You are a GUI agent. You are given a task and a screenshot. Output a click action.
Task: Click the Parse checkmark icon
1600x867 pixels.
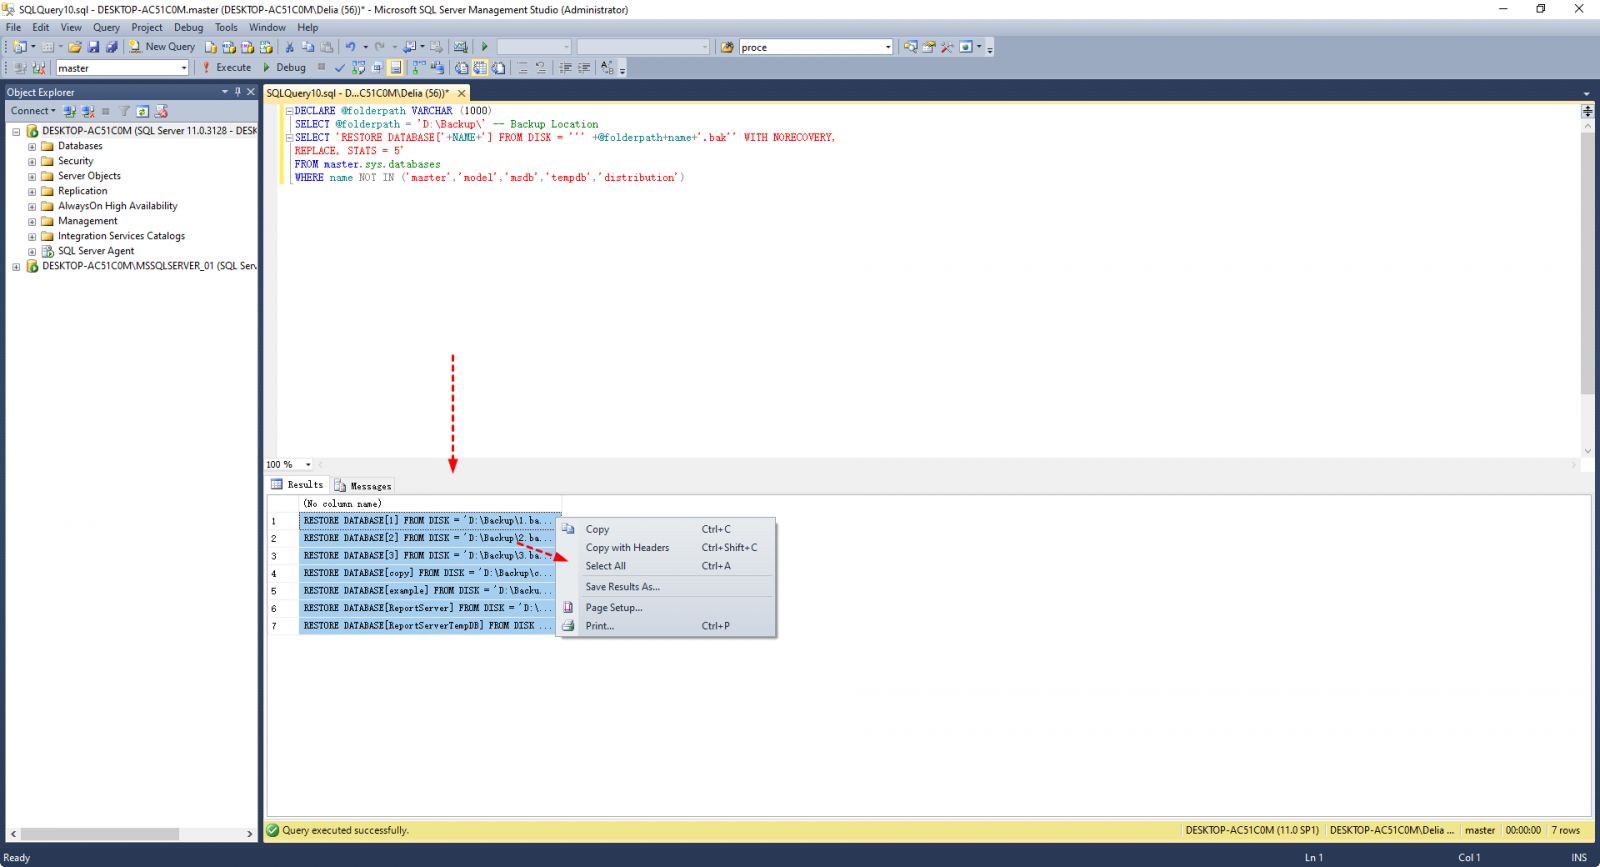340,68
